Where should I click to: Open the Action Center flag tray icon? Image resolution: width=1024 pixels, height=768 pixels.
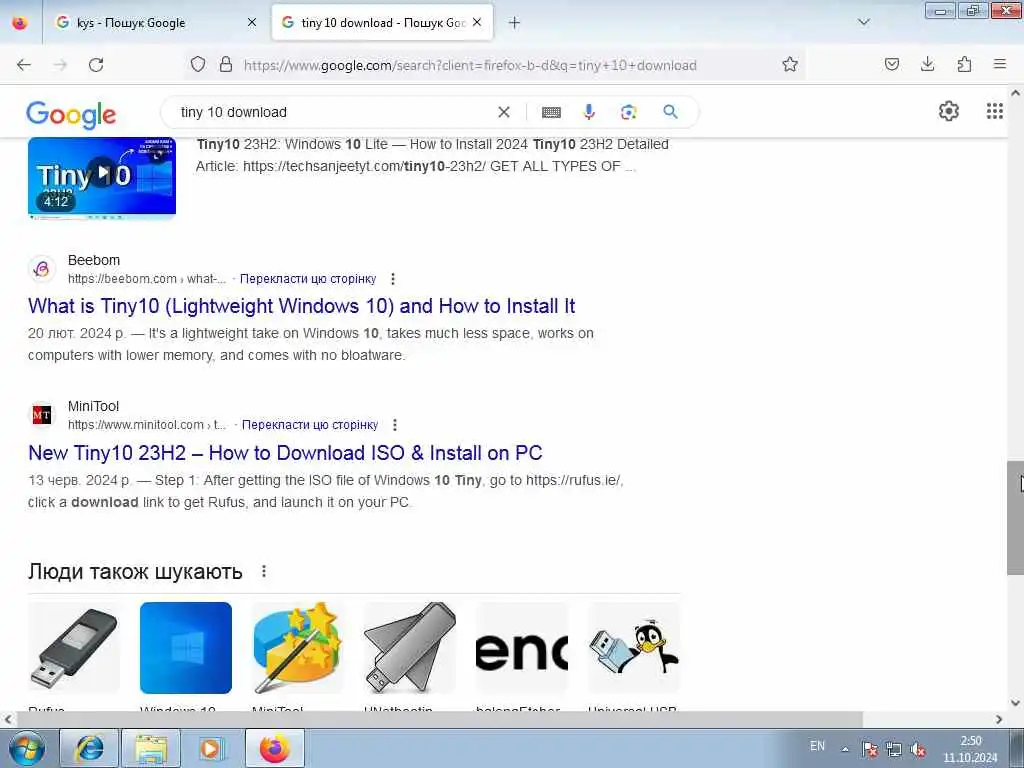(x=869, y=750)
